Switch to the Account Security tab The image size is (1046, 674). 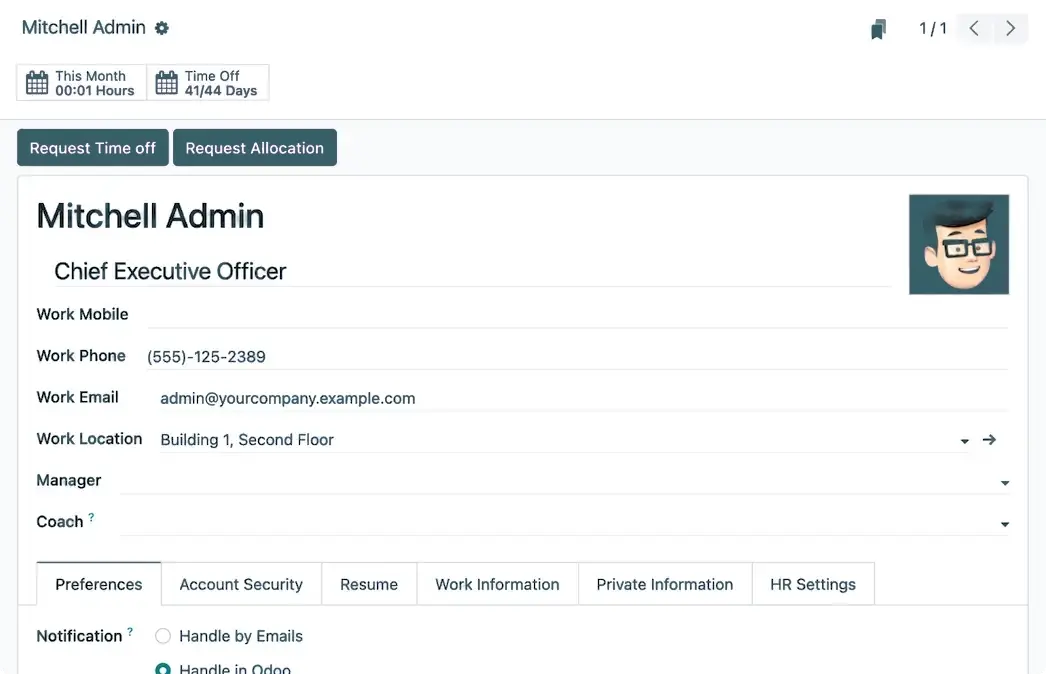pos(241,585)
